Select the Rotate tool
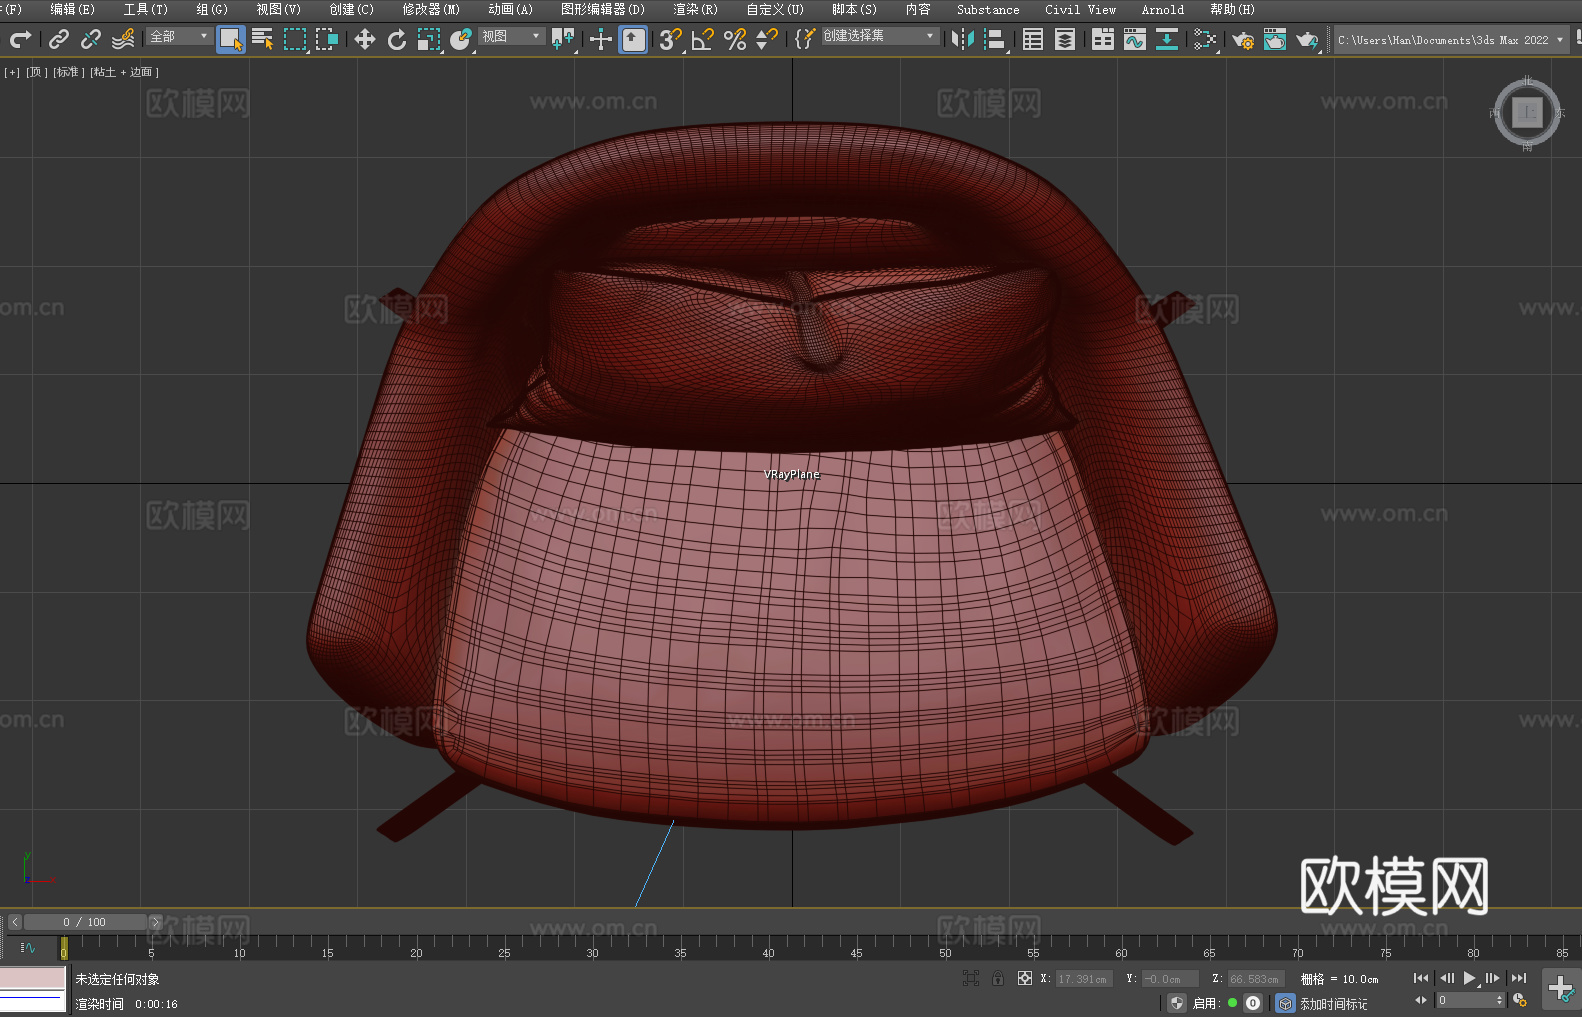This screenshot has height=1017, width=1582. click(397, 39)
